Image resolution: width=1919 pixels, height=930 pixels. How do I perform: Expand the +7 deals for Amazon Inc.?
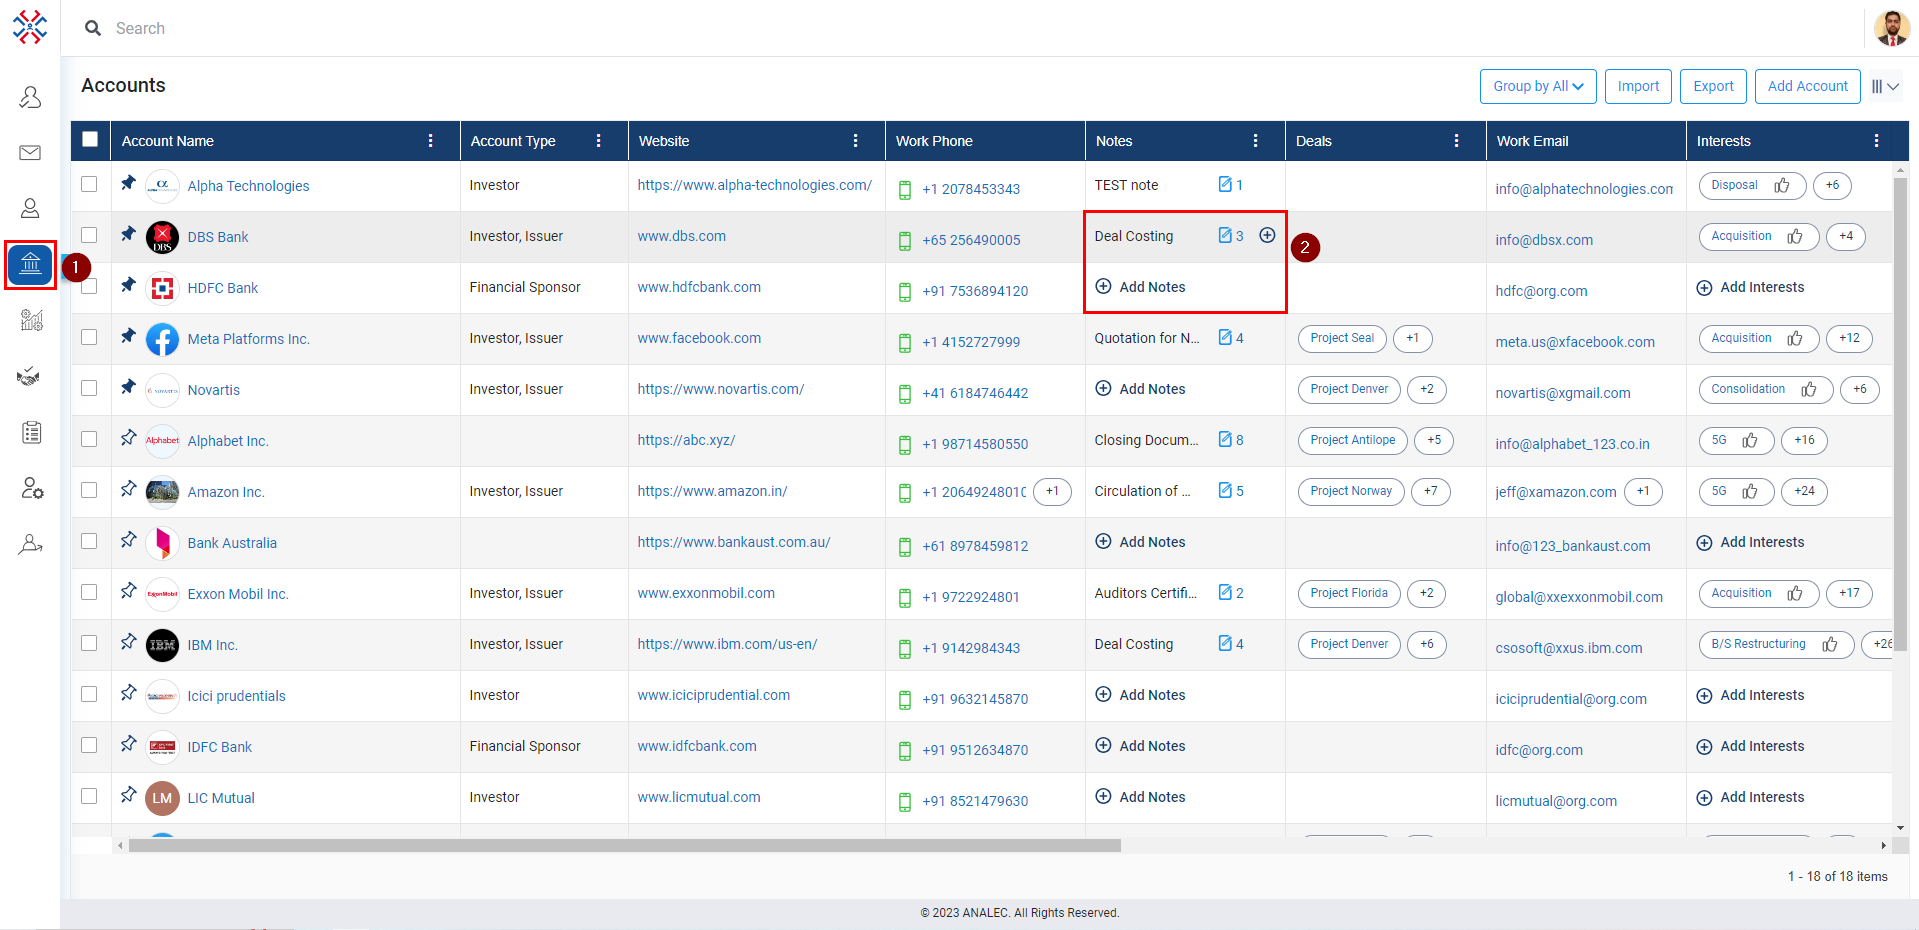pos(1431,491)
